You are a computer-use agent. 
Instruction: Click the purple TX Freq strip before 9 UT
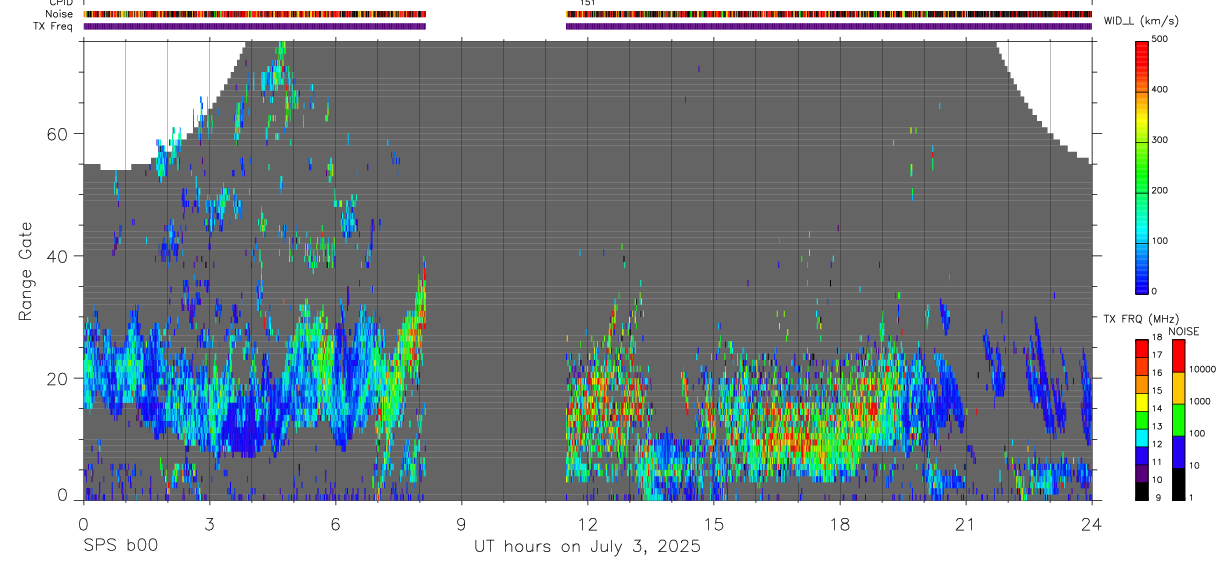(254, 26)
